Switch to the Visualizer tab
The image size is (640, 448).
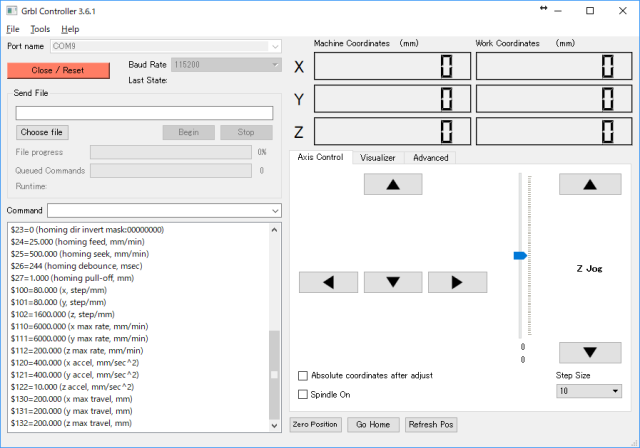(378, 158)
